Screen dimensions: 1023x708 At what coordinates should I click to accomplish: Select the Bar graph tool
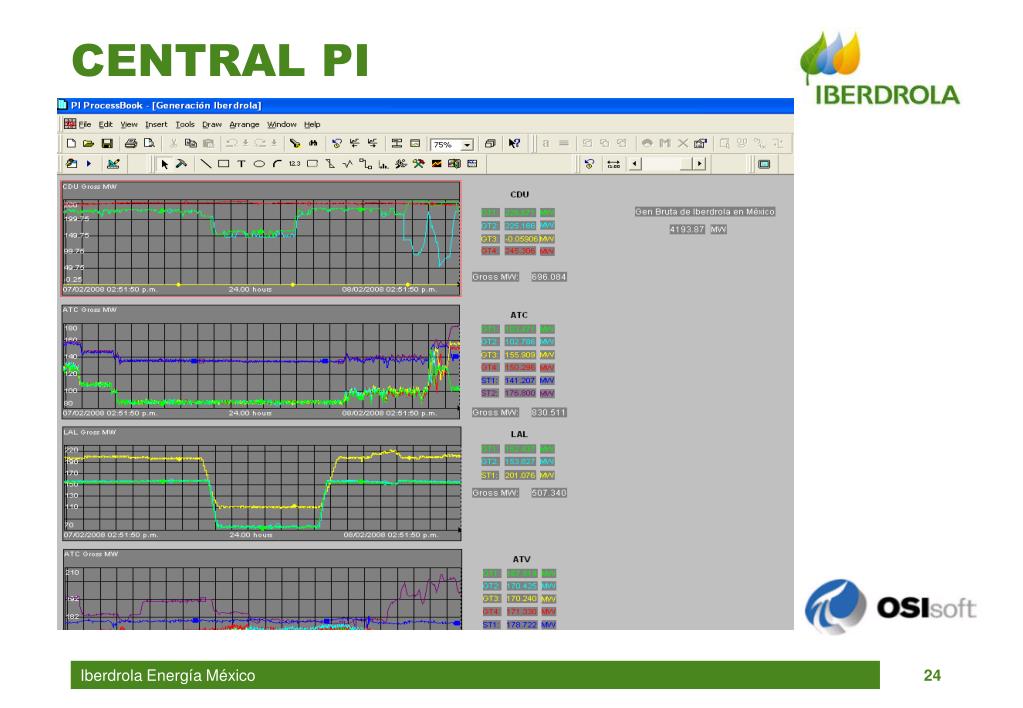[384, 164]
